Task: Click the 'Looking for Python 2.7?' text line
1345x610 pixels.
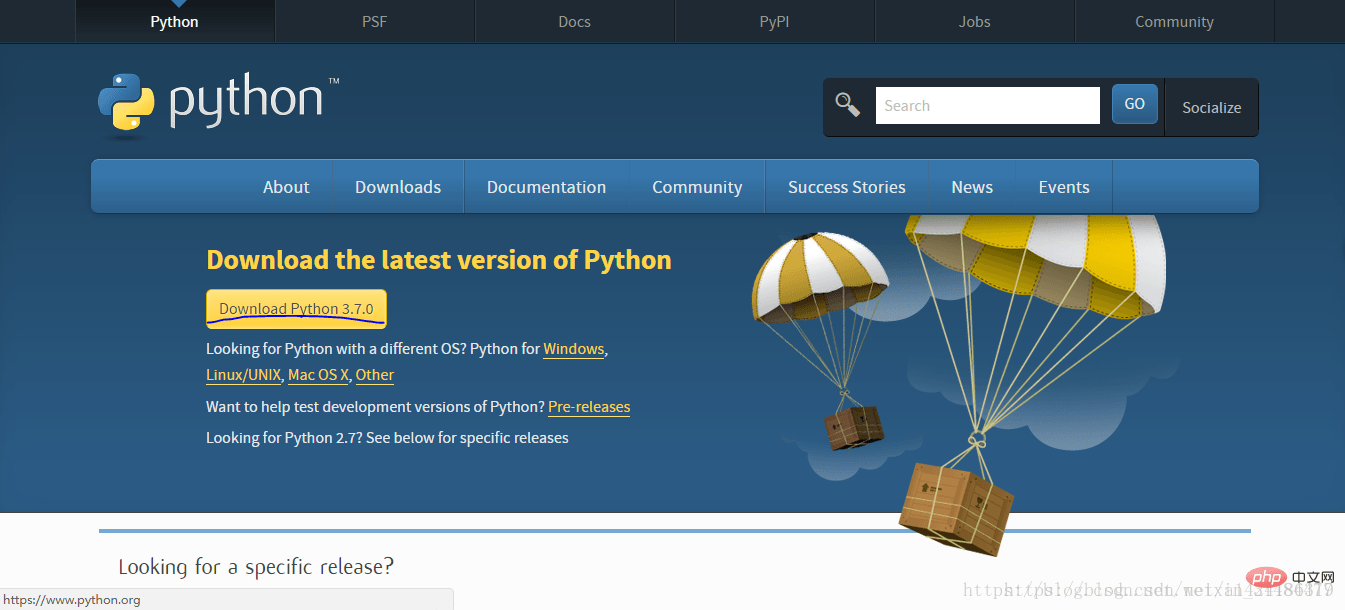Action: pos(387,438)
